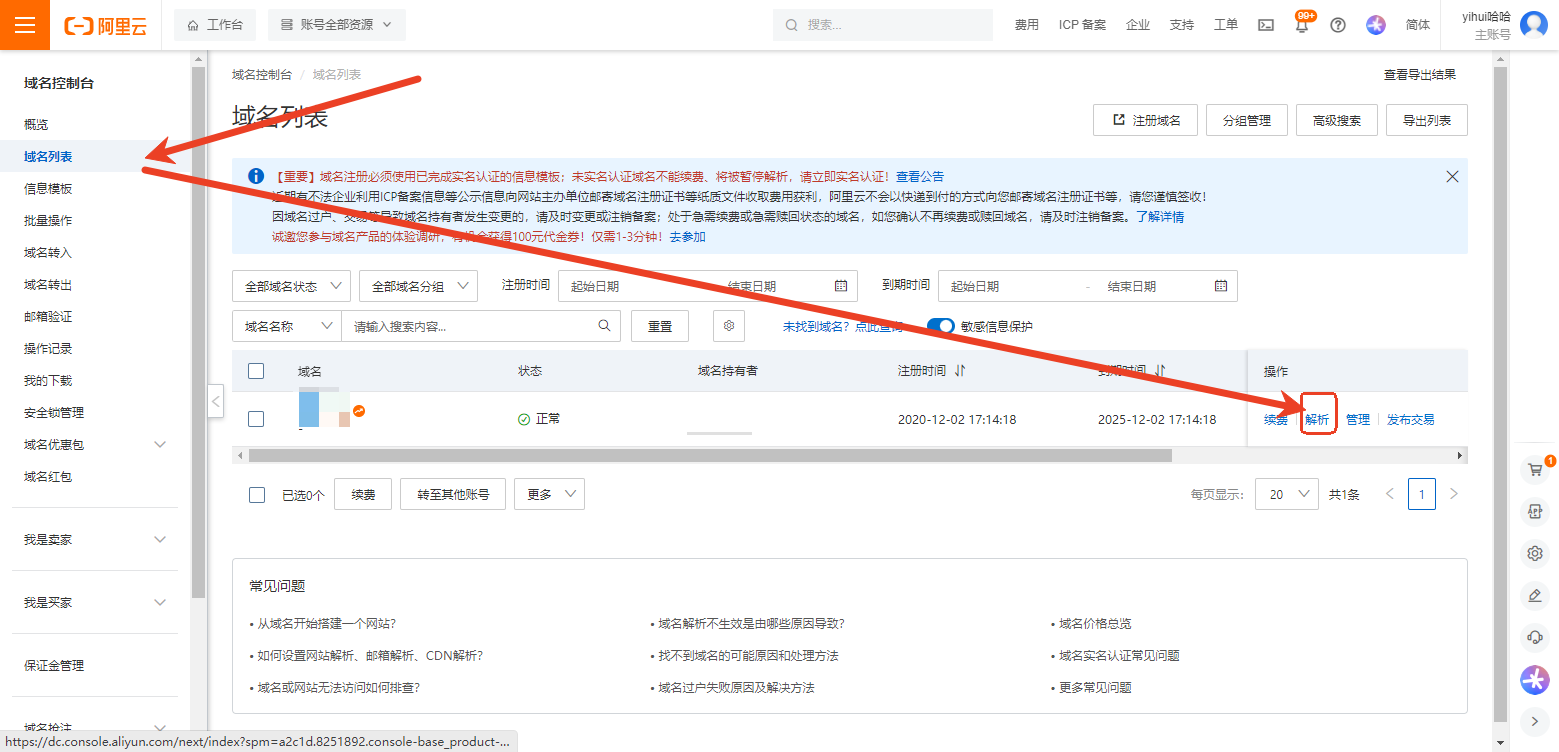Go to previous page arrow
The width and height of the screenshot is (1559, 752).
click(x=1389, y=494)
